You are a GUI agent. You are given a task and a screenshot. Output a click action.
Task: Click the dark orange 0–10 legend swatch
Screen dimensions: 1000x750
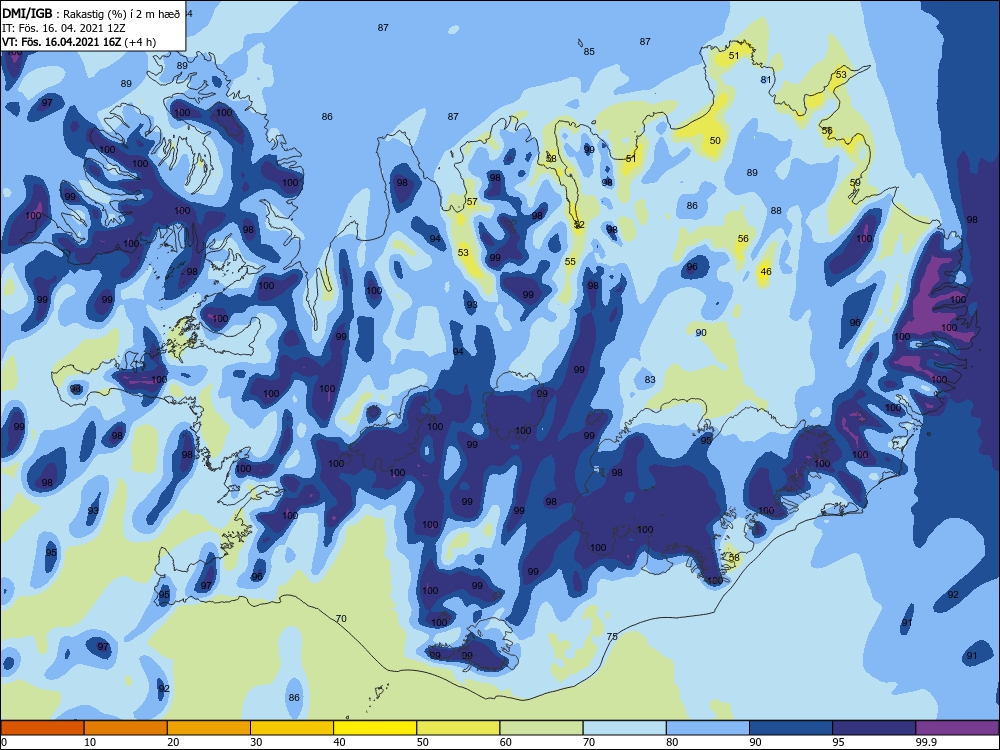42,728
